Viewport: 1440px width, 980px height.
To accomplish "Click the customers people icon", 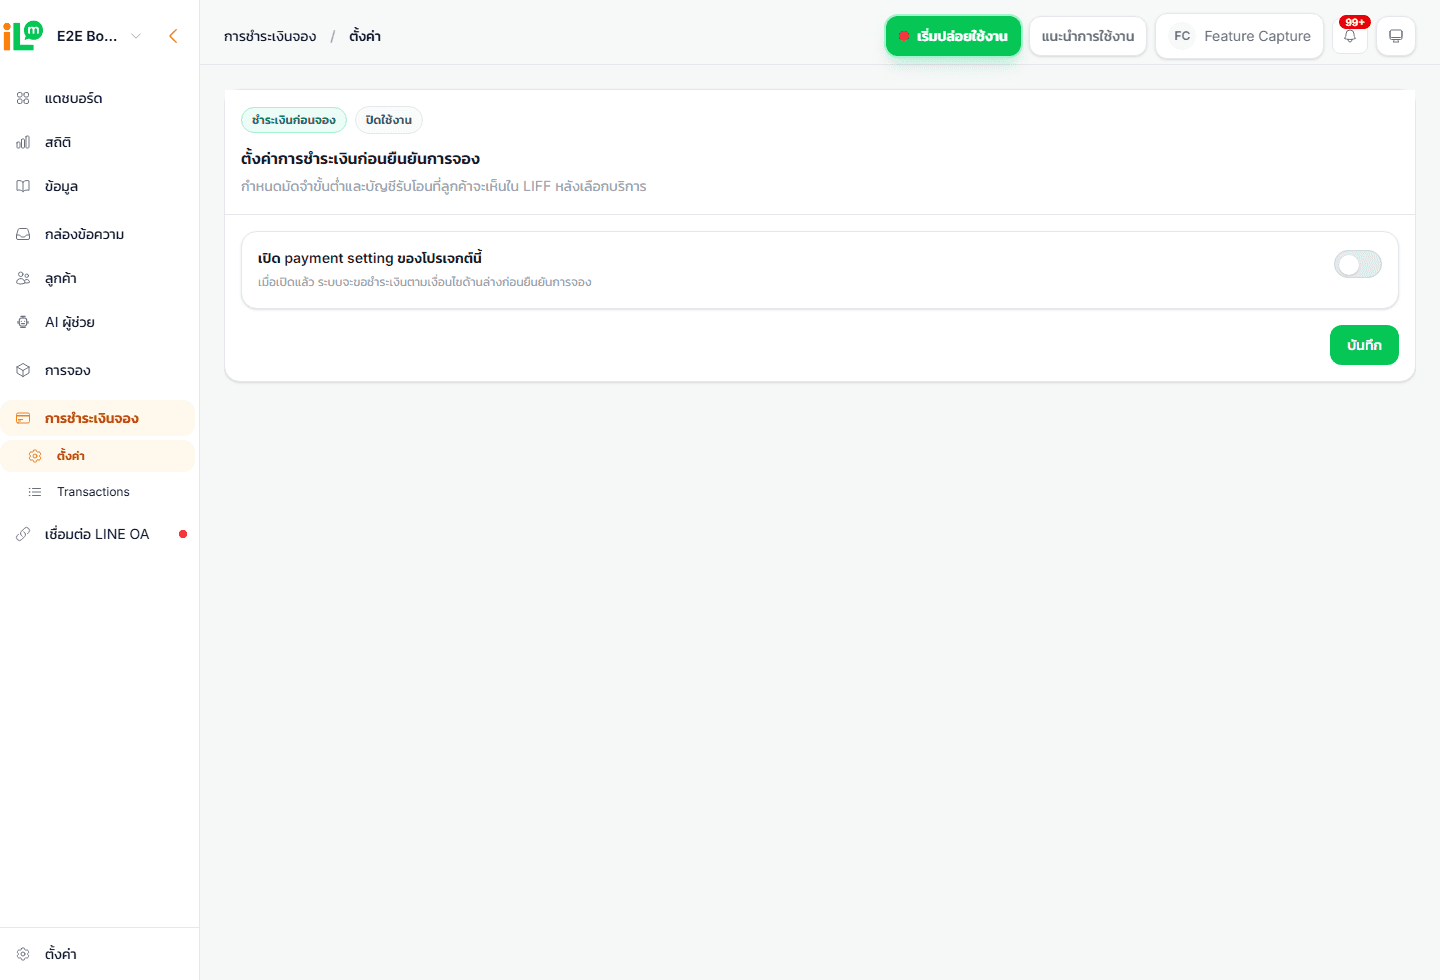I will click(23, 278).
